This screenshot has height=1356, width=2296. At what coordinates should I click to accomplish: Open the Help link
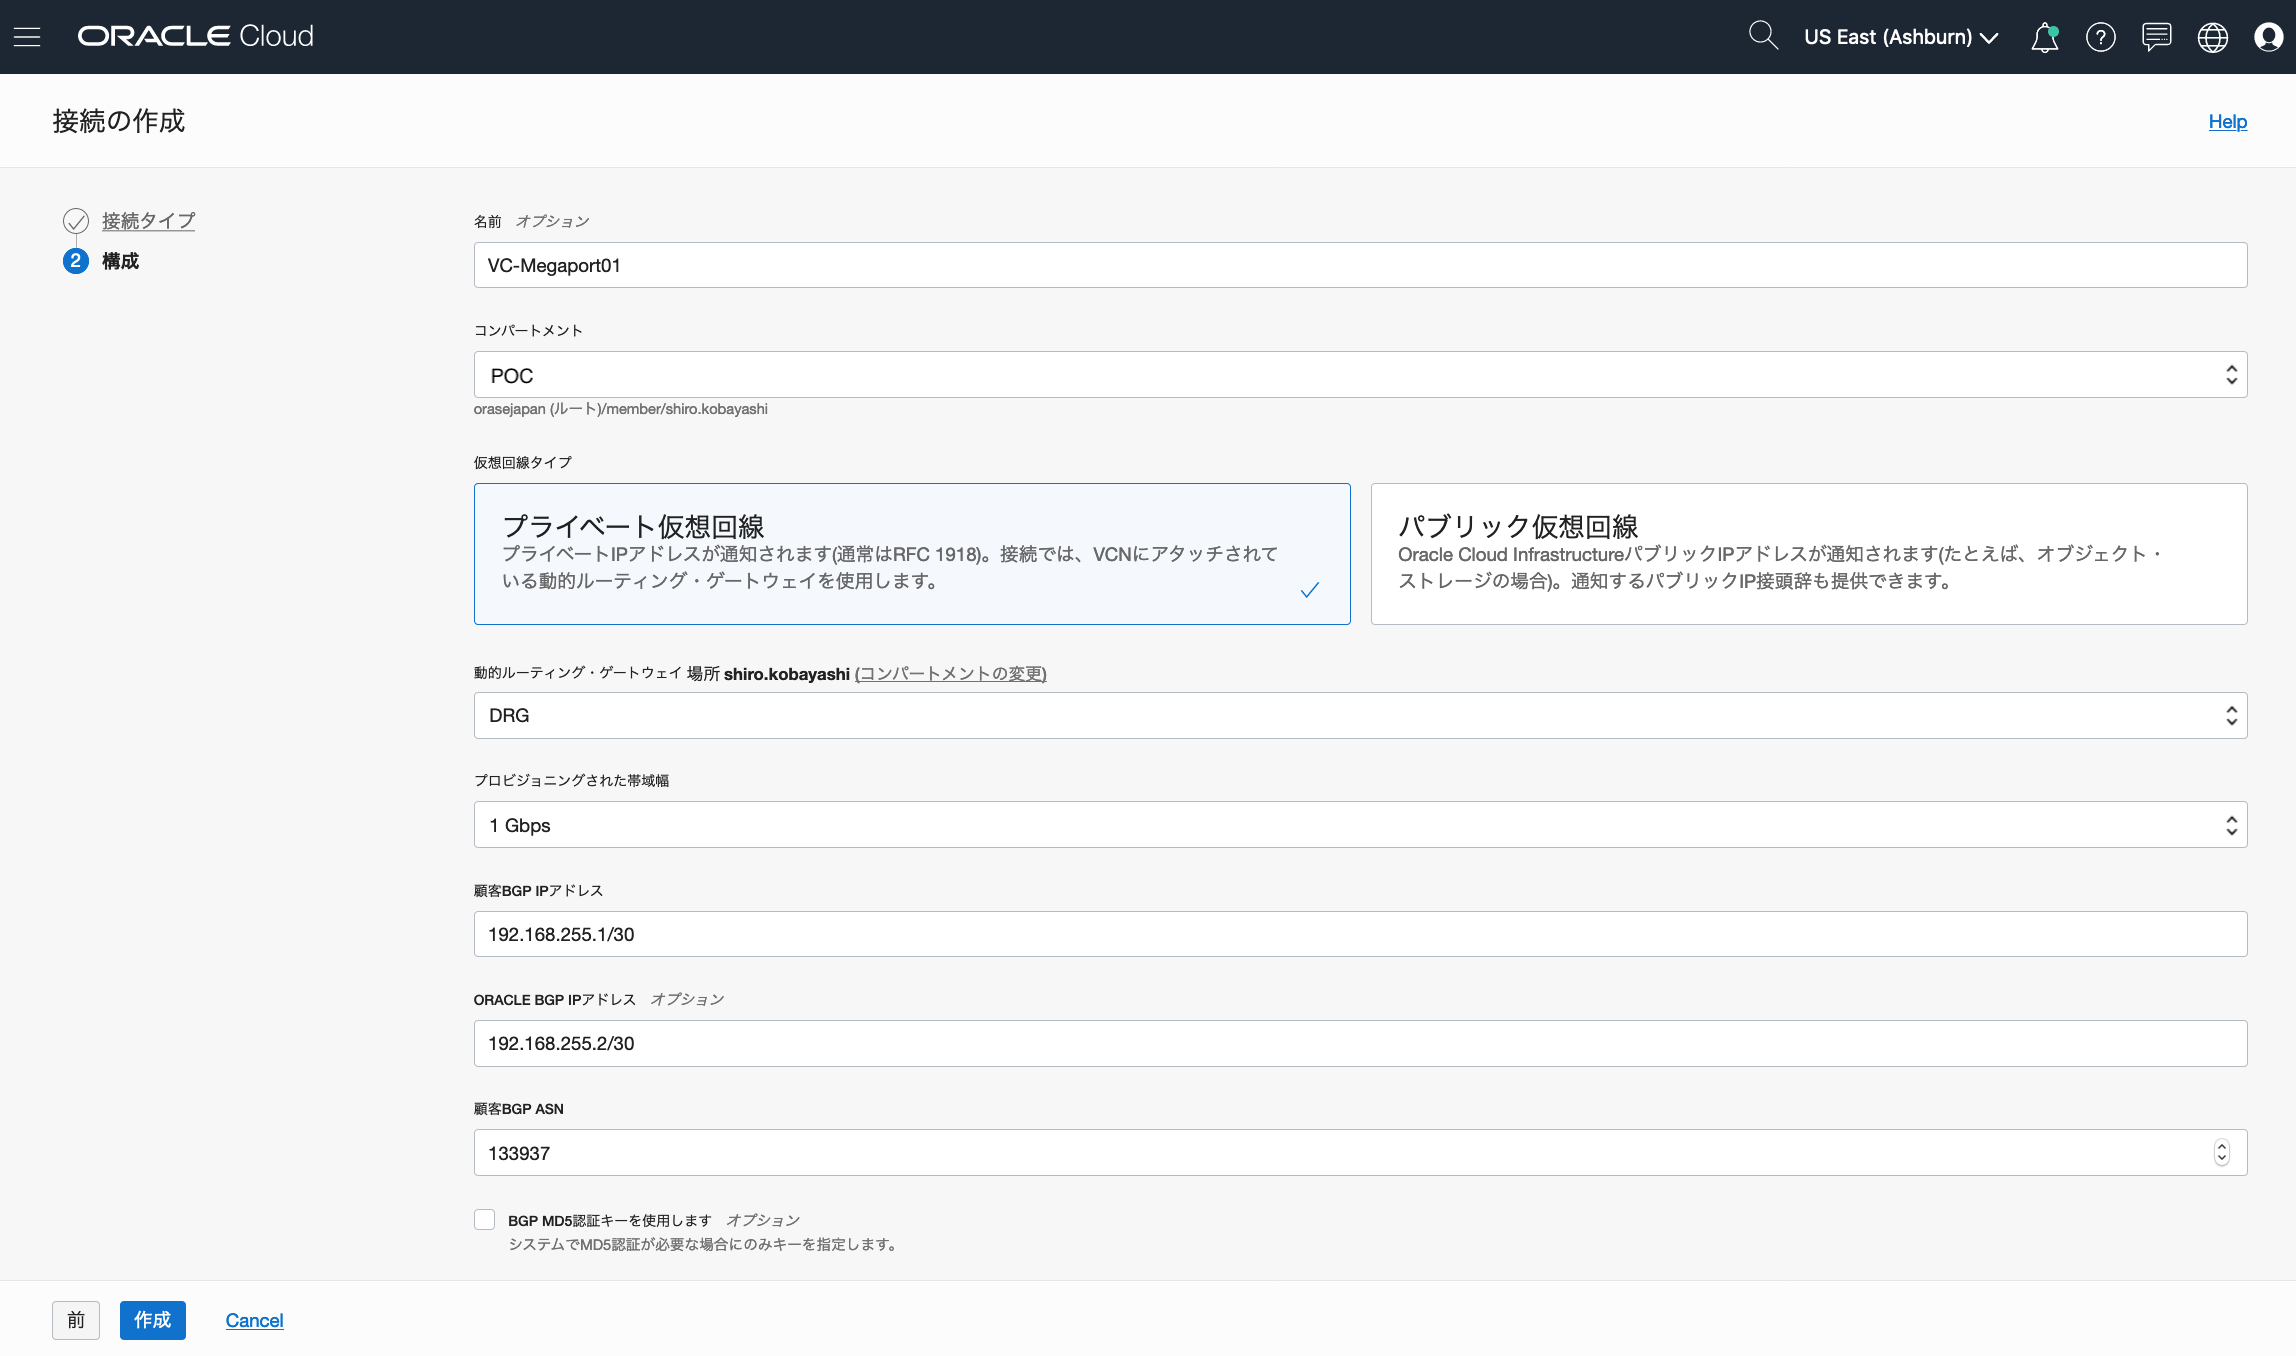tap(2227, 121)
